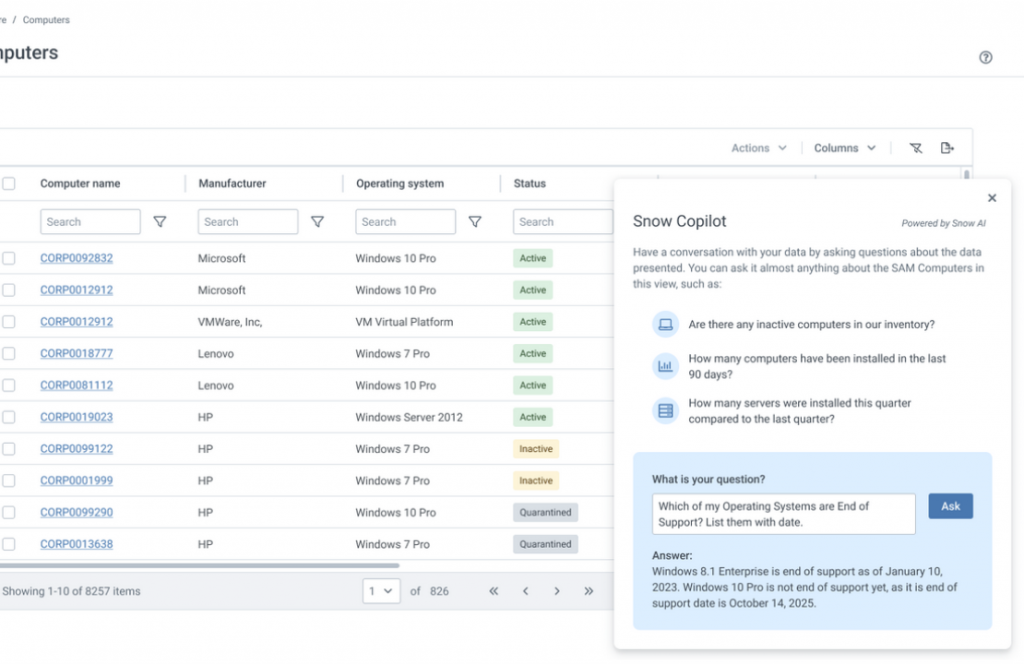The height and width of the screenshot is (664, 1024).
Task: Open the filter icon for Manufacturer column
Action: tap(317, 221)
